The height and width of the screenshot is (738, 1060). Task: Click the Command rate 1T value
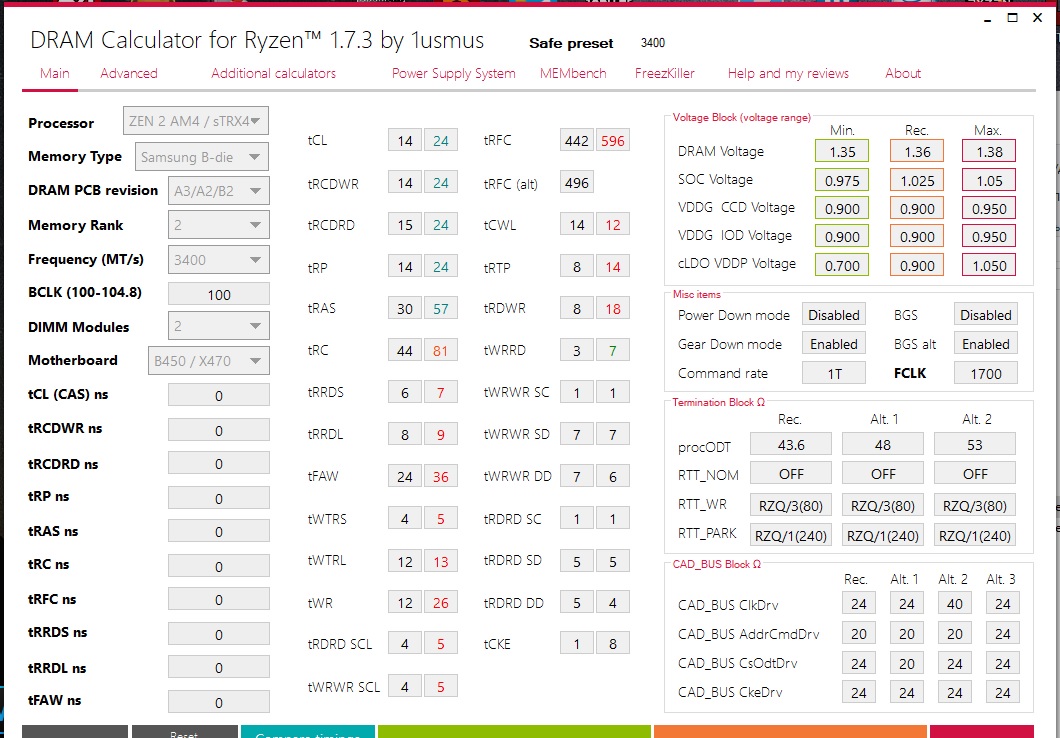tap(834, 373)
